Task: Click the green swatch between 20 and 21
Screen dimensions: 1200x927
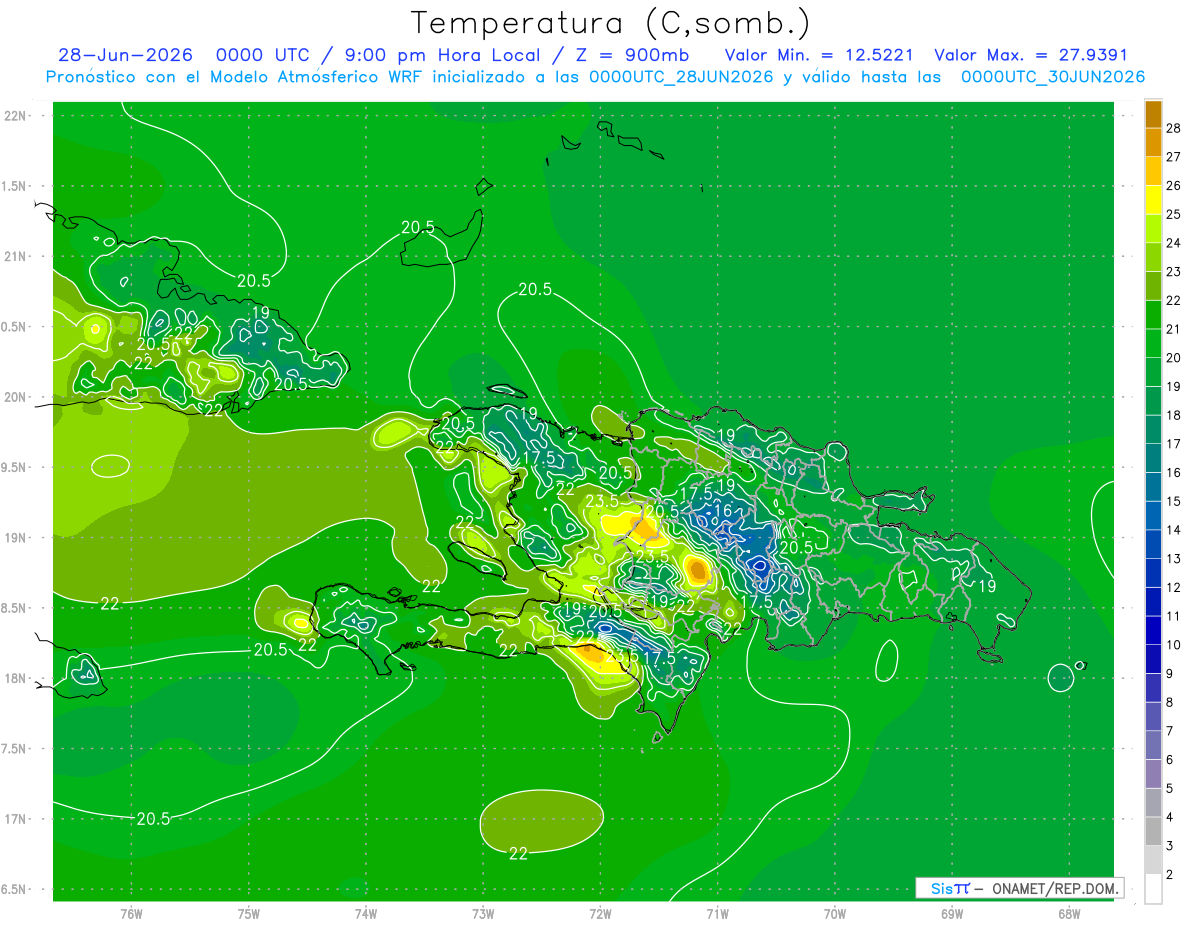Action: click(x=1153, y=343)
